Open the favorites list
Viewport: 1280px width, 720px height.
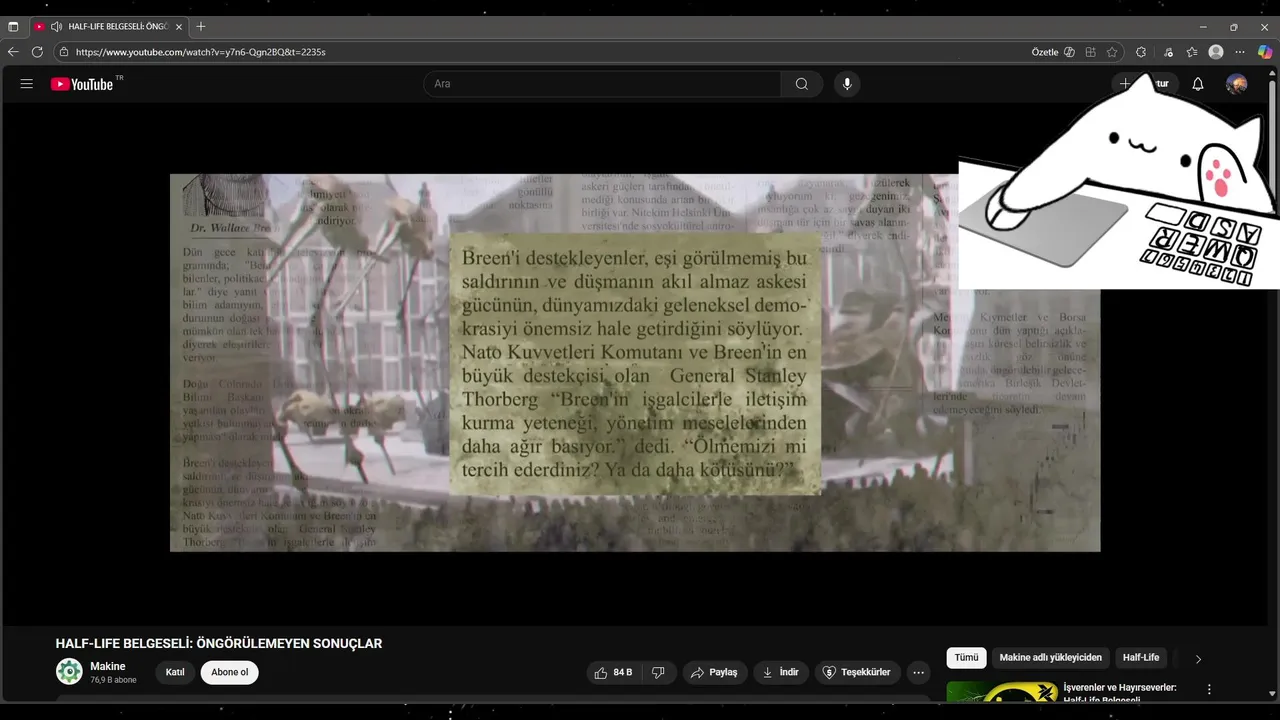coord(1192,52)
